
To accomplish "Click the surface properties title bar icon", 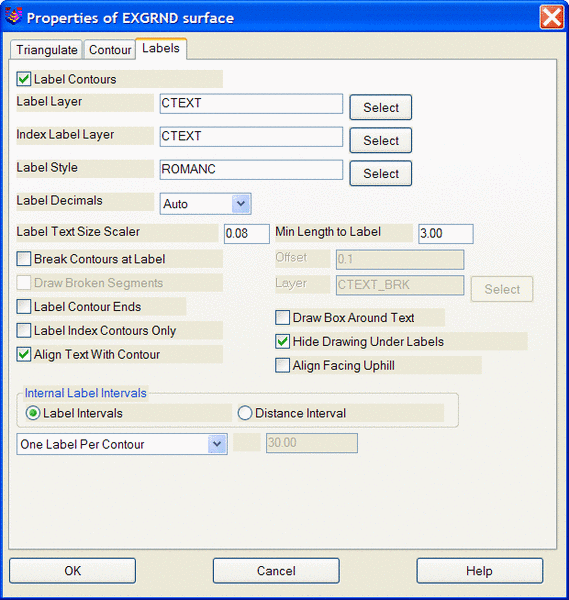I will pos(13,16).
